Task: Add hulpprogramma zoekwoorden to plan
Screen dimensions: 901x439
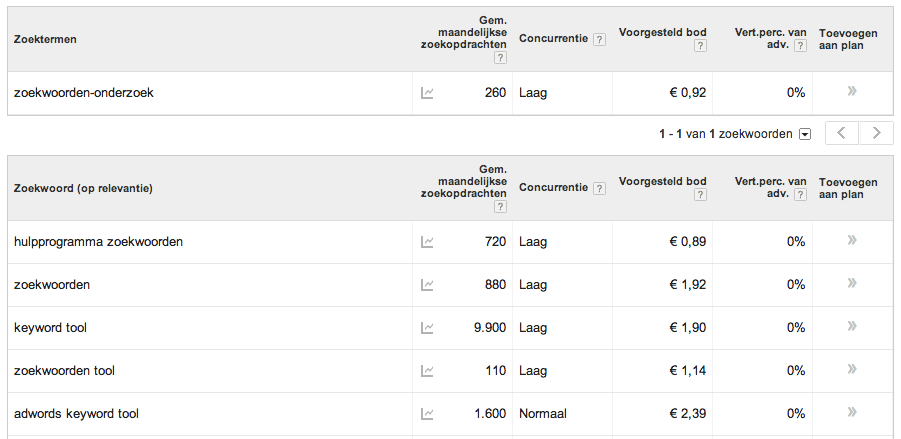Action: [x=852, y=240]
